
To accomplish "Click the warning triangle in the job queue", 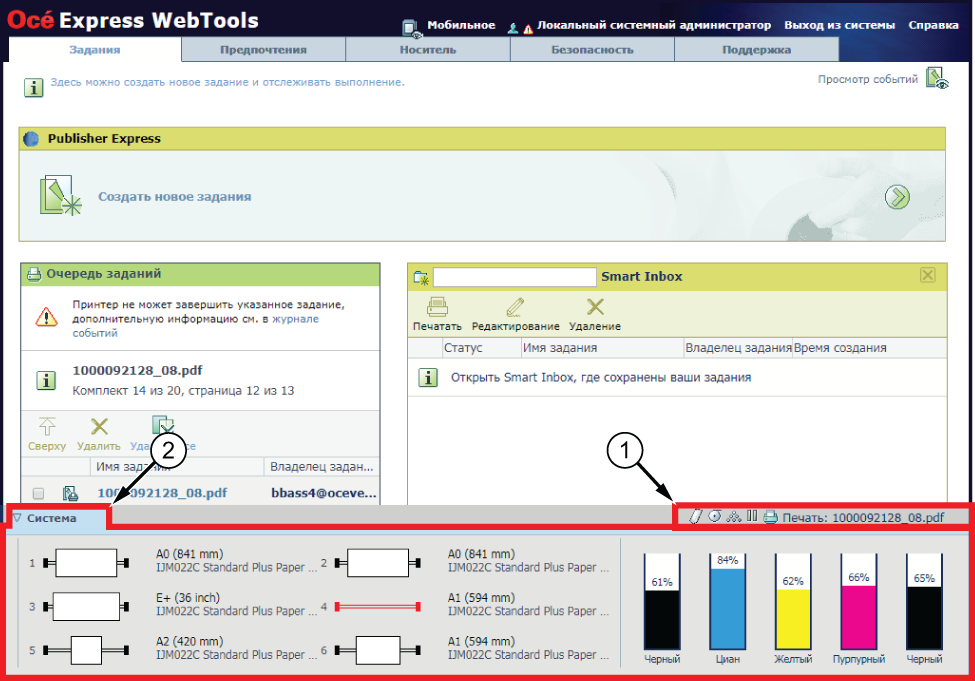I will 46,317.
